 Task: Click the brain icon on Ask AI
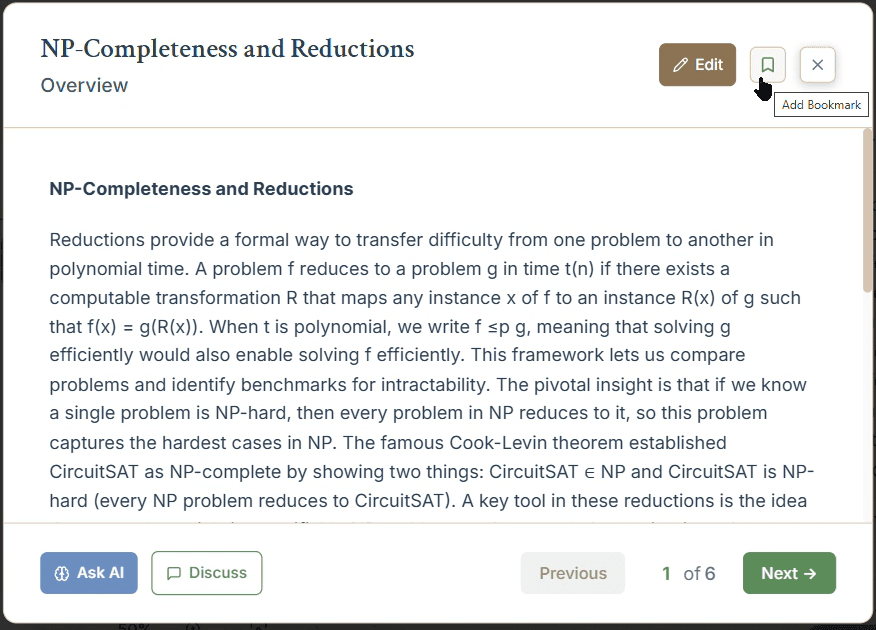point(61,573)
